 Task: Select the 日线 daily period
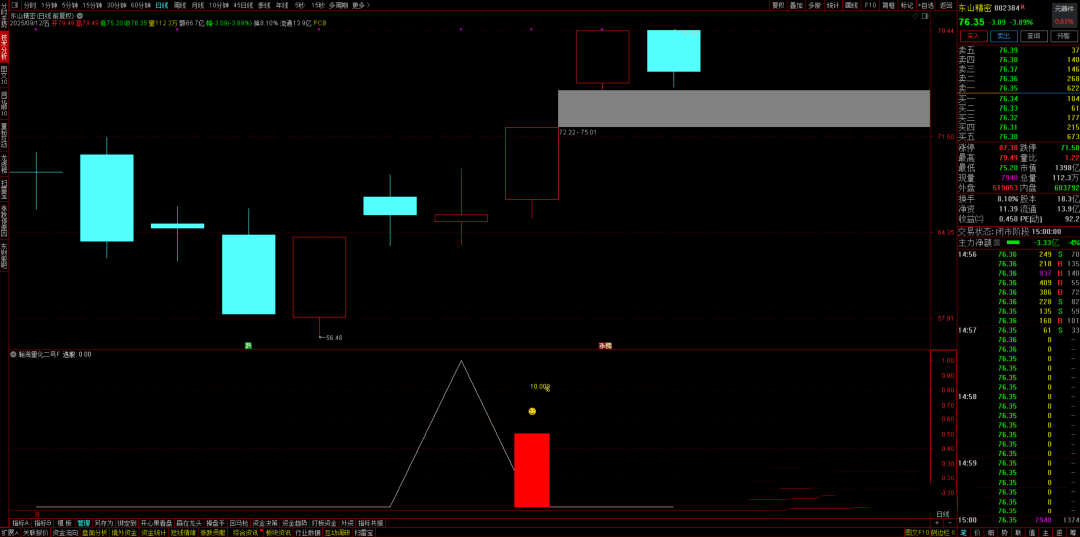click(162, 5)
